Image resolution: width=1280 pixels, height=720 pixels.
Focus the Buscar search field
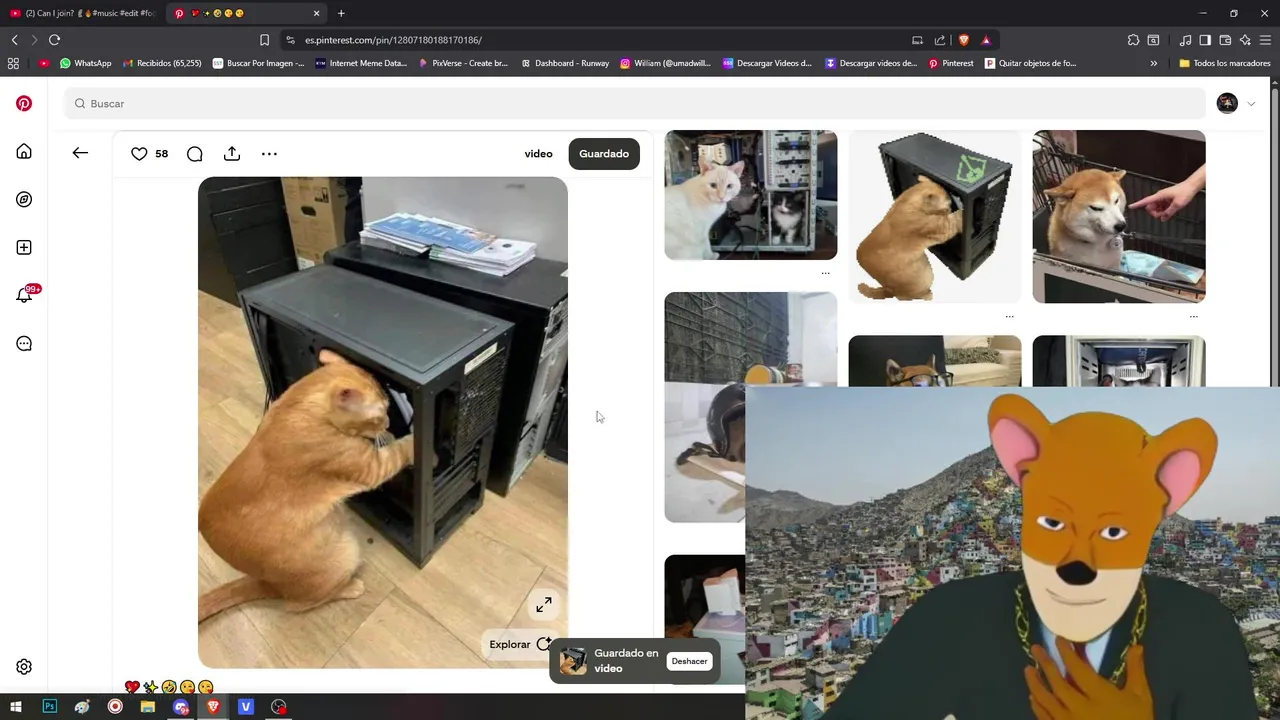[x=635, y=103]
